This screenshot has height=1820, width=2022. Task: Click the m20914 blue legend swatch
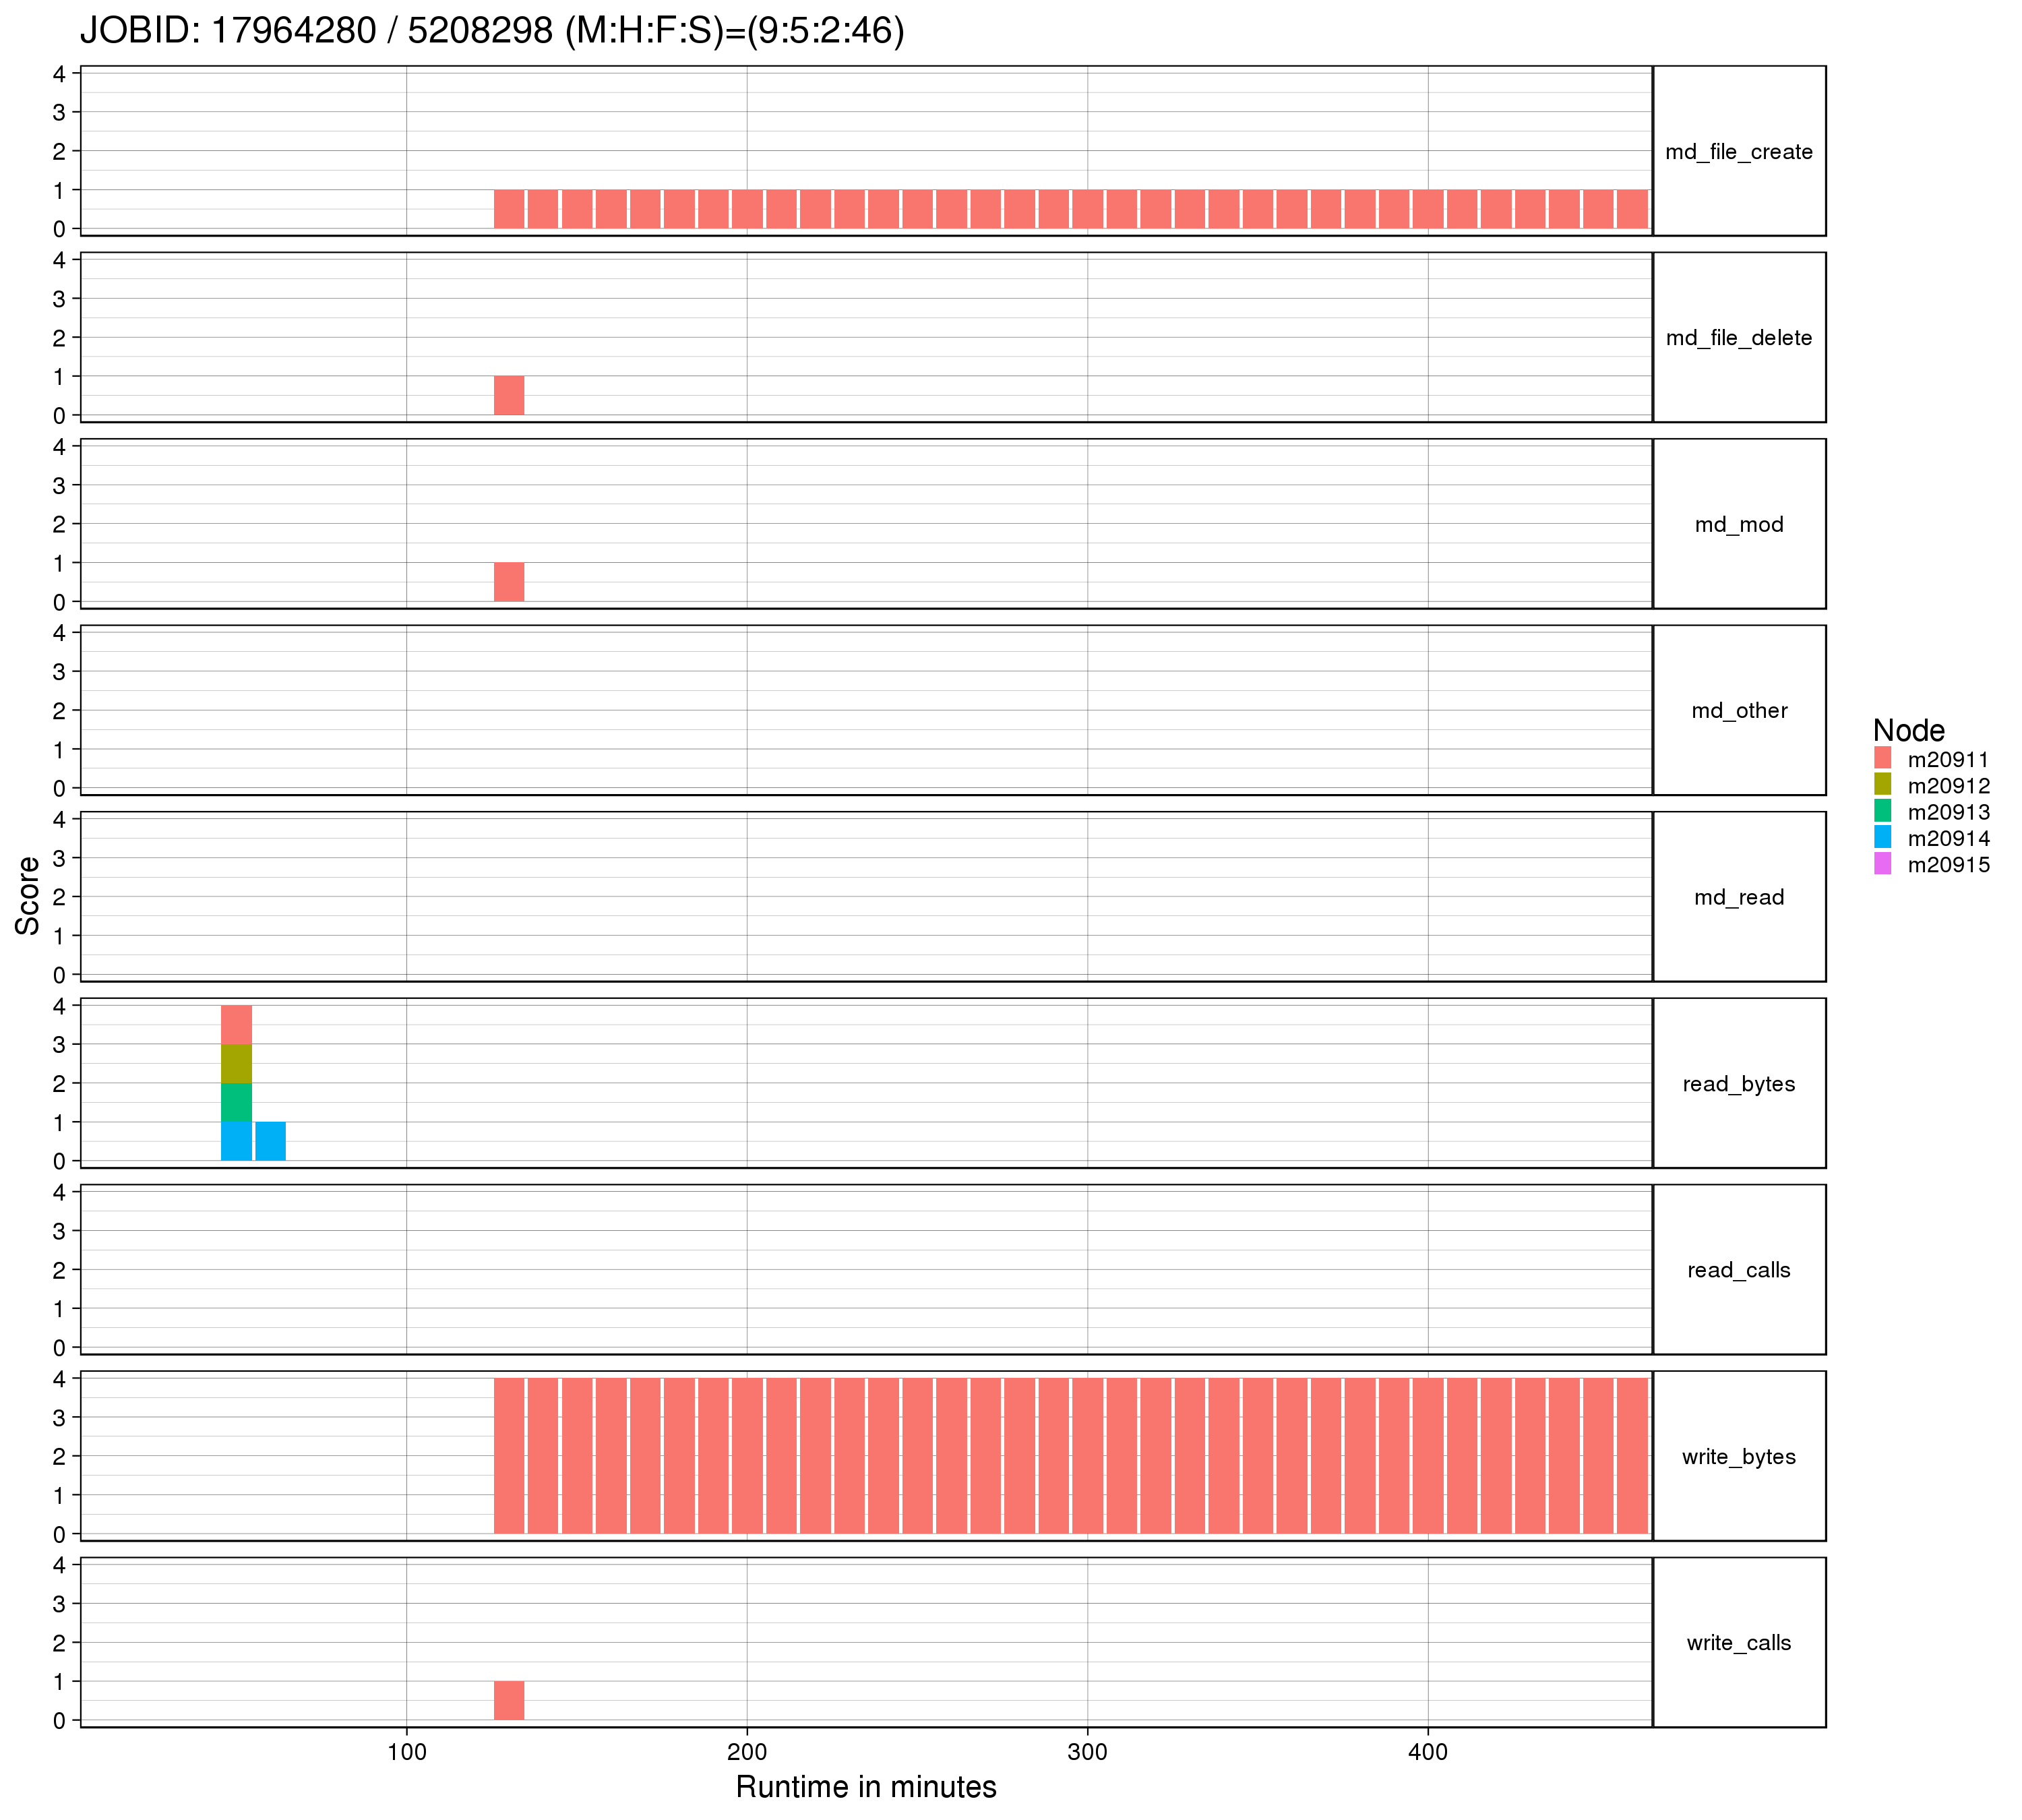tap(1883, 838)
